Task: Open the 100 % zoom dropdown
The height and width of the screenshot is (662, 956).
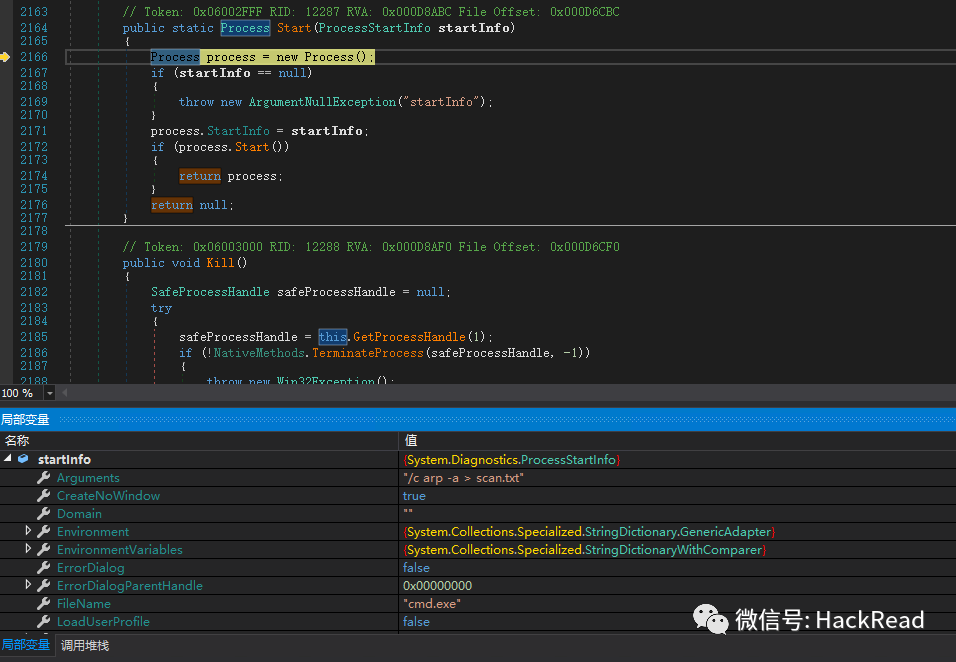Action: coord(49,393)
